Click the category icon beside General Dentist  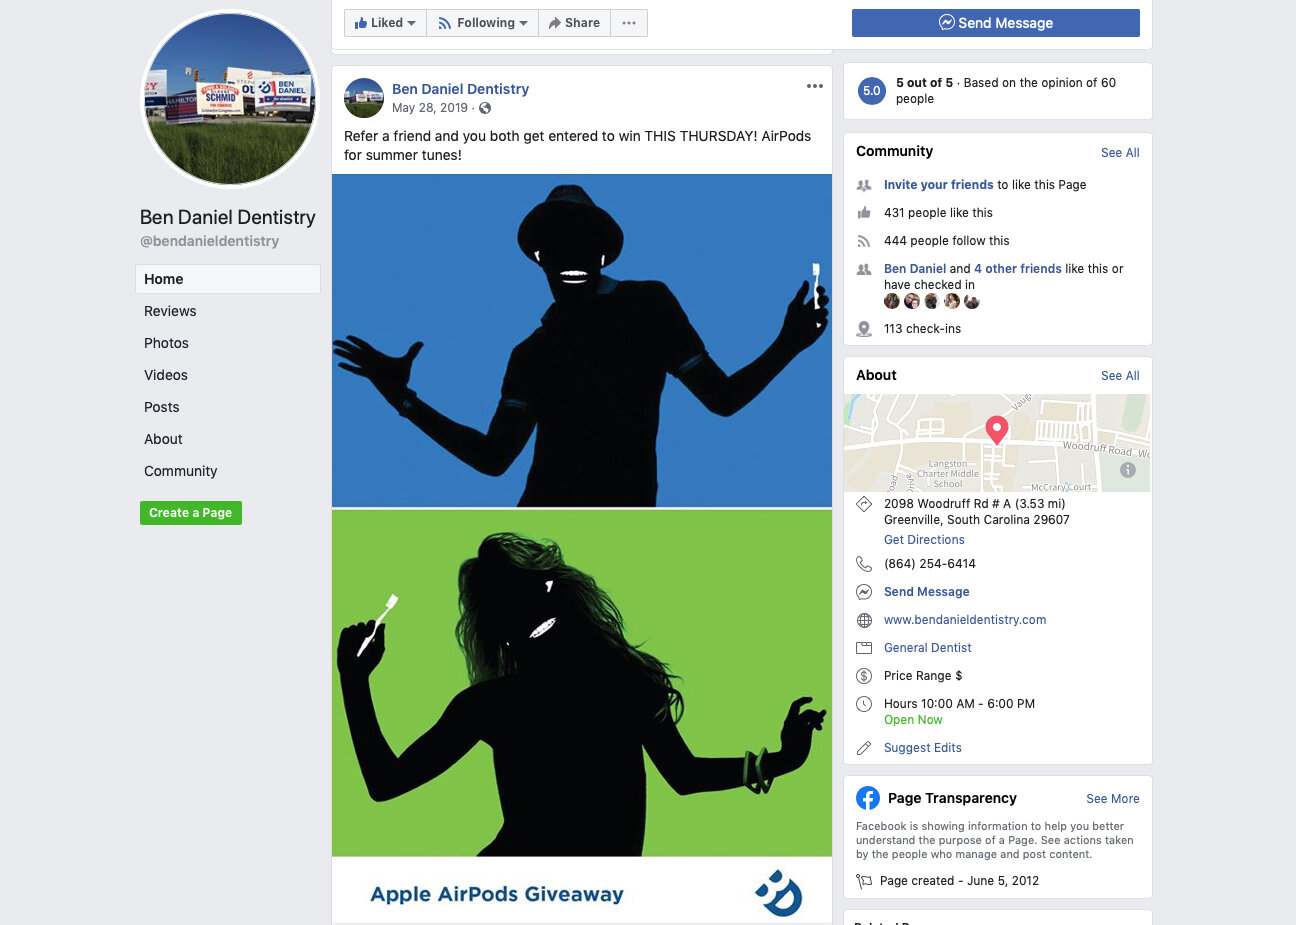pyautogui.click(x=864, y=648)
